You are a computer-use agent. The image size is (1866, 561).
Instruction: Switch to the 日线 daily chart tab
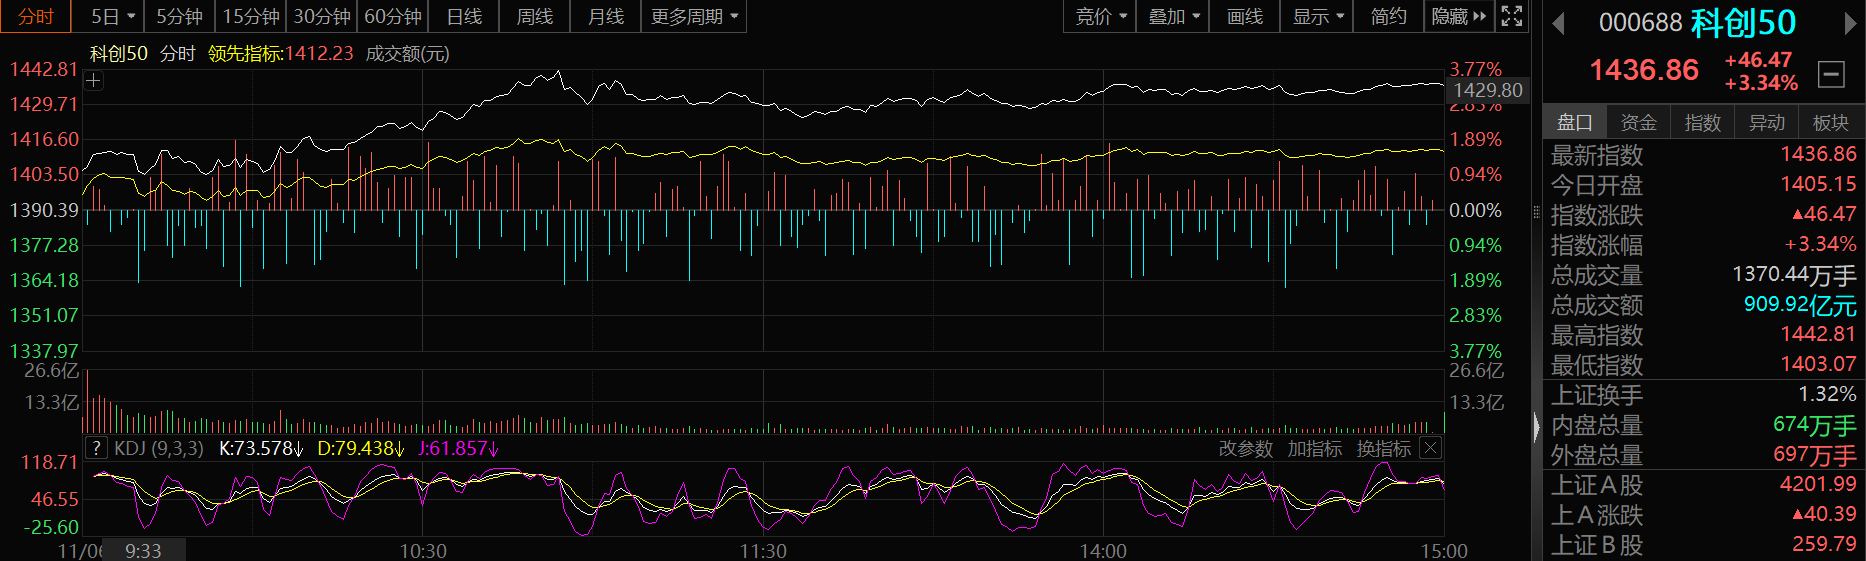point(464,16)
